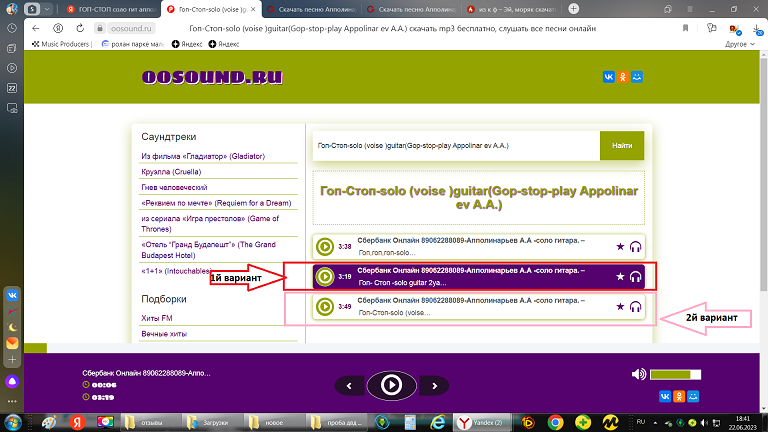The height and width of the screenshot is (432, 768).
Task: Share via VK icon in player bar
Action: tap(665, 396)
